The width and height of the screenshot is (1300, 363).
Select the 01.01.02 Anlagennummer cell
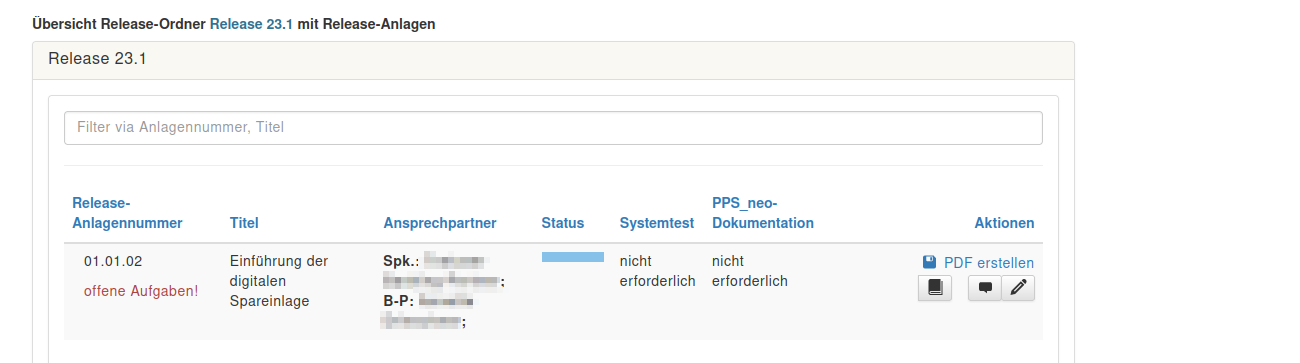pos(113,262)
